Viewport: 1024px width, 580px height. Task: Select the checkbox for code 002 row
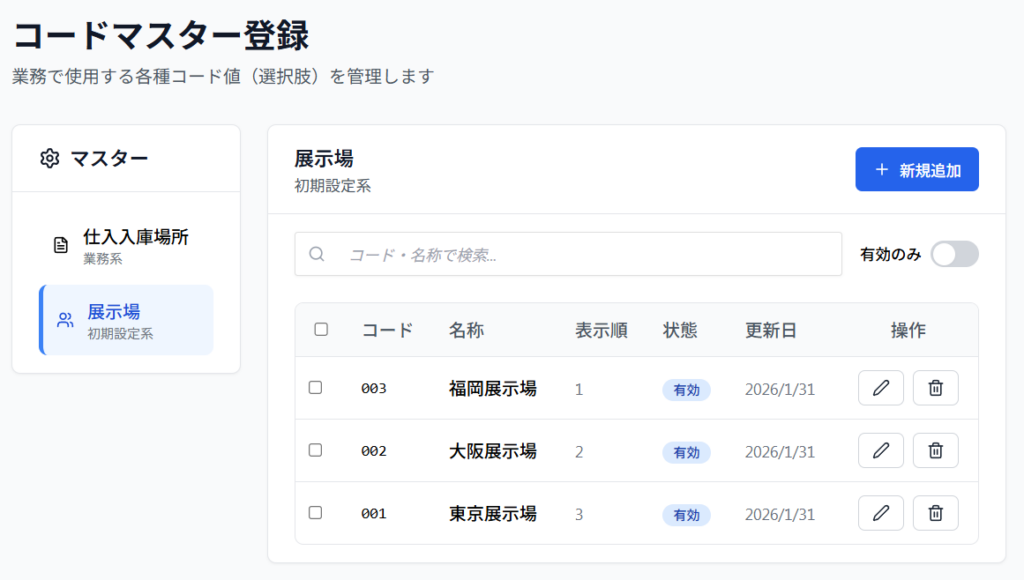click(315, 450)
